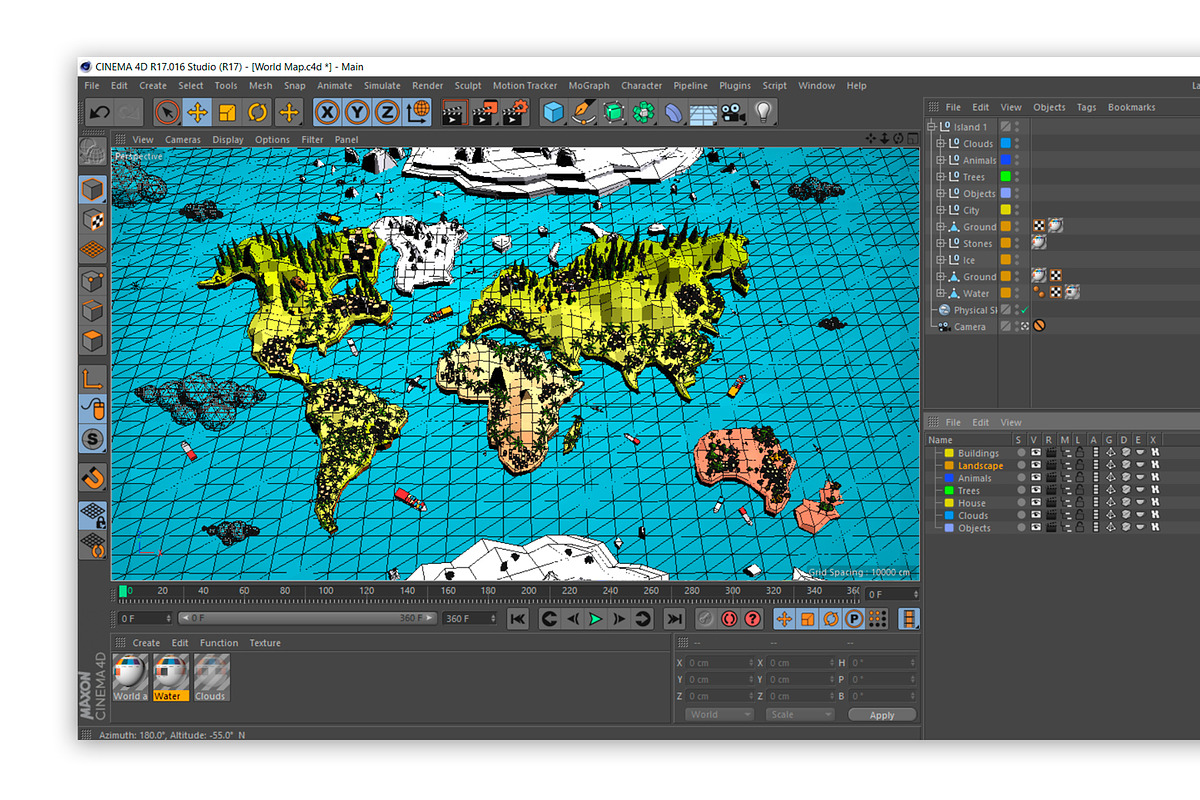Open material manager Texture menu
This screenshot has height=800, width=1200.
click(x=265, y=643)
